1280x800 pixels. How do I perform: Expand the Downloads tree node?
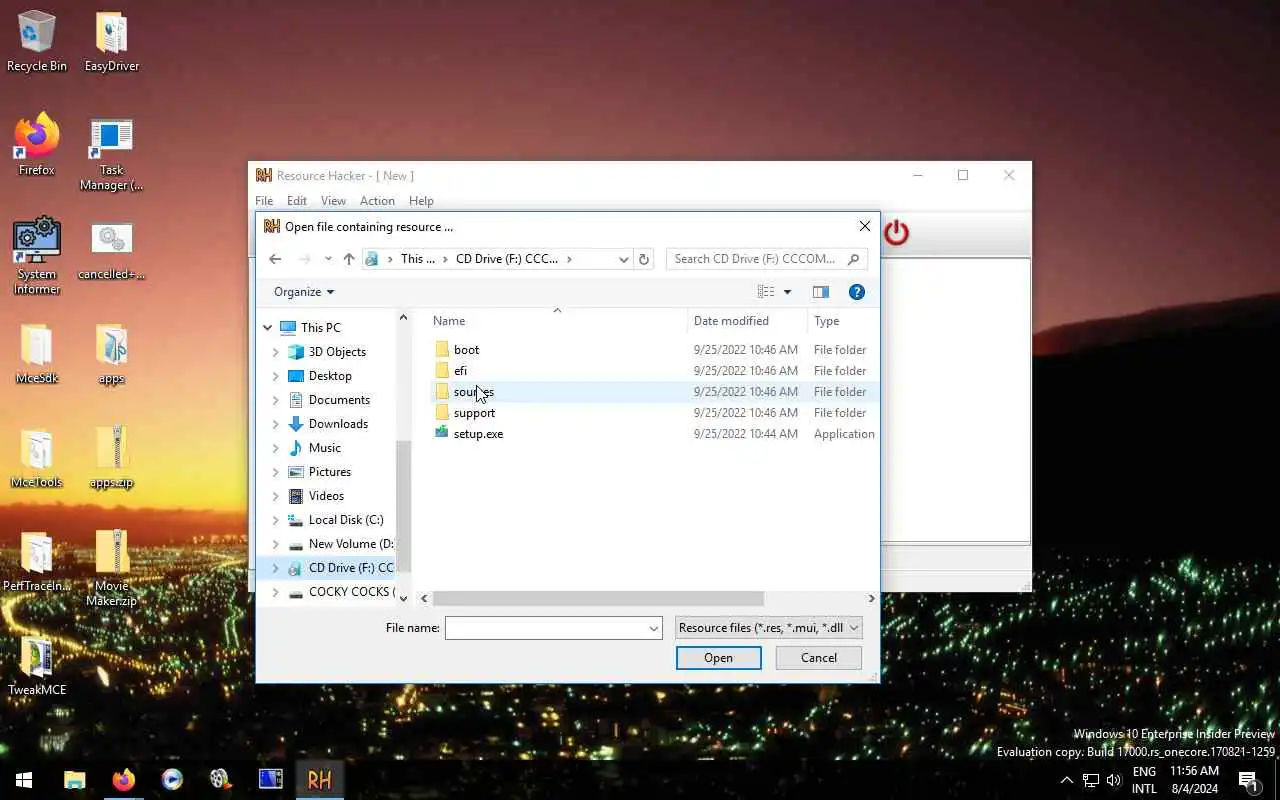(x=276, y=424)
